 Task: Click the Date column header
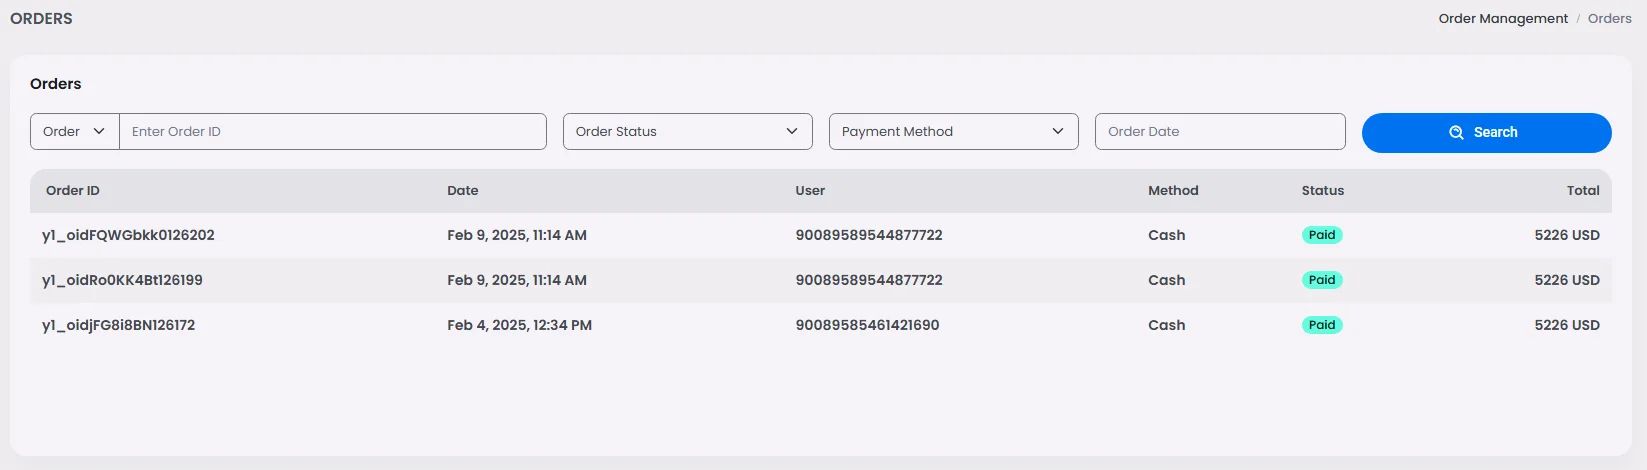click(462, 191)
